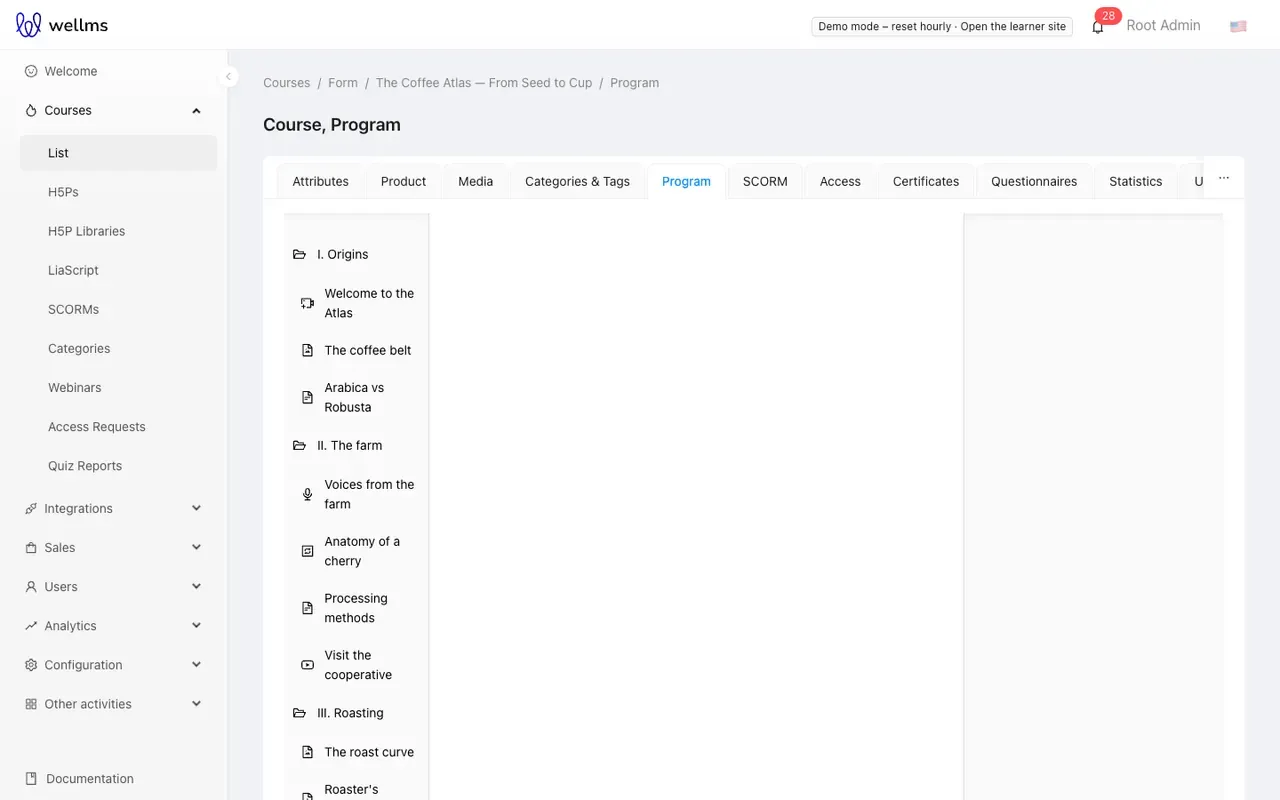Viewport: 1280px width, 800px height.
Task: Click folder icon of I. Origins
Action: [x=299, y=254]
